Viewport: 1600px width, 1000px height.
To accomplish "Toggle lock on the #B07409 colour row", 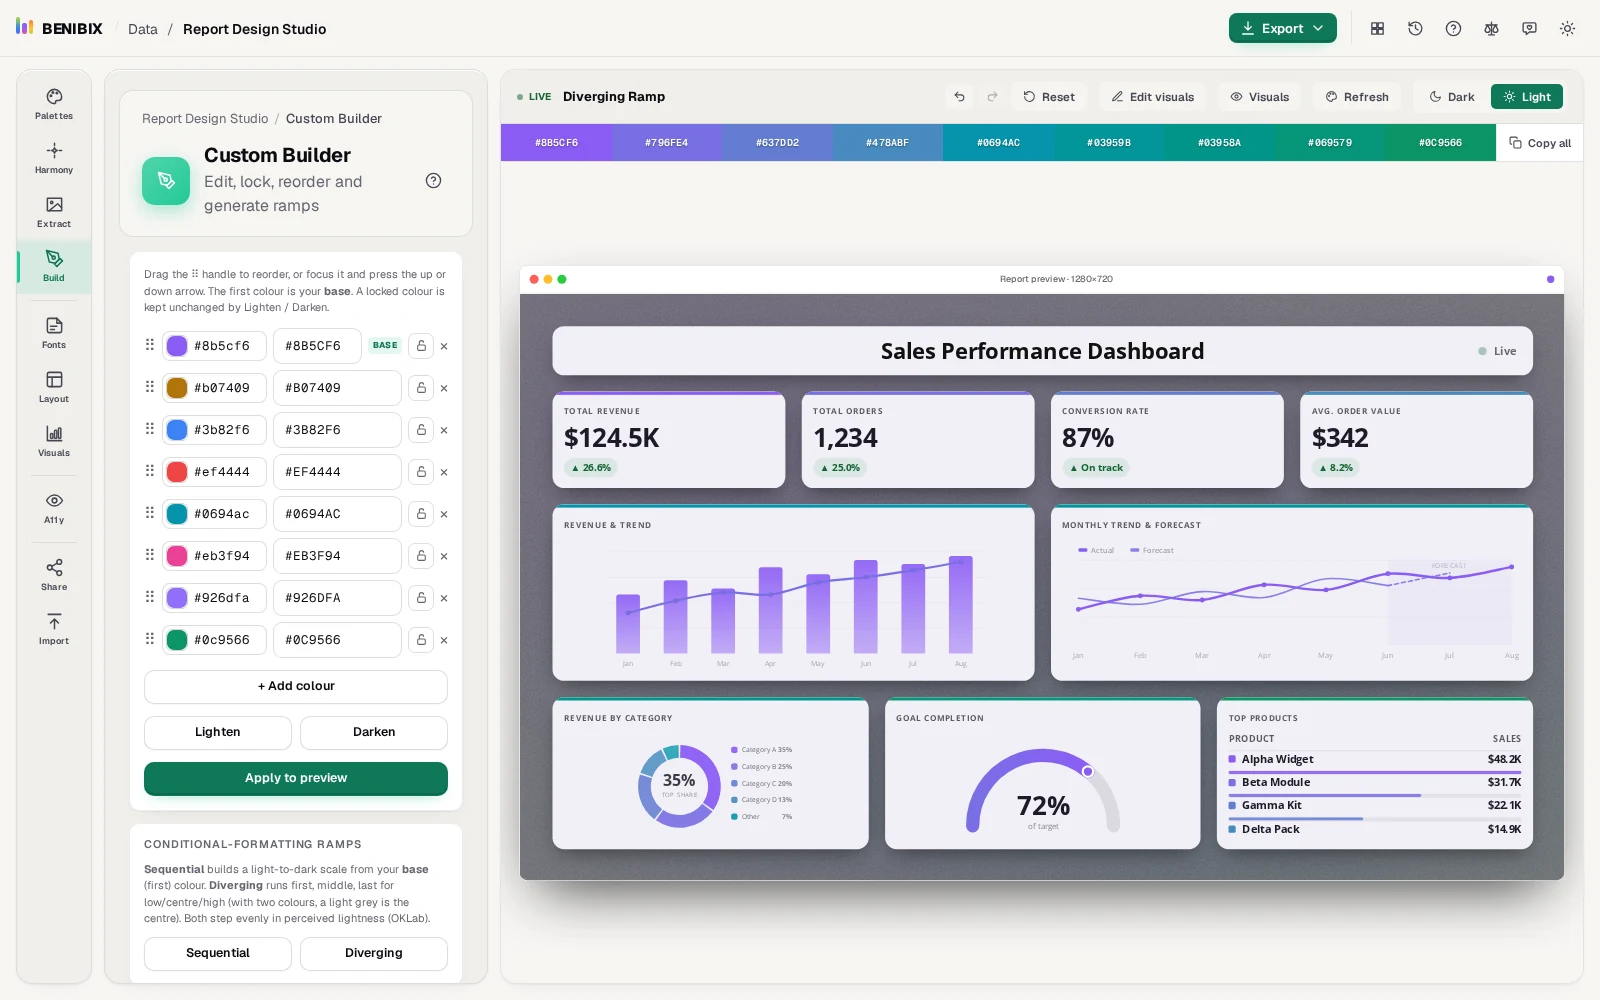I will coord(421,388).
